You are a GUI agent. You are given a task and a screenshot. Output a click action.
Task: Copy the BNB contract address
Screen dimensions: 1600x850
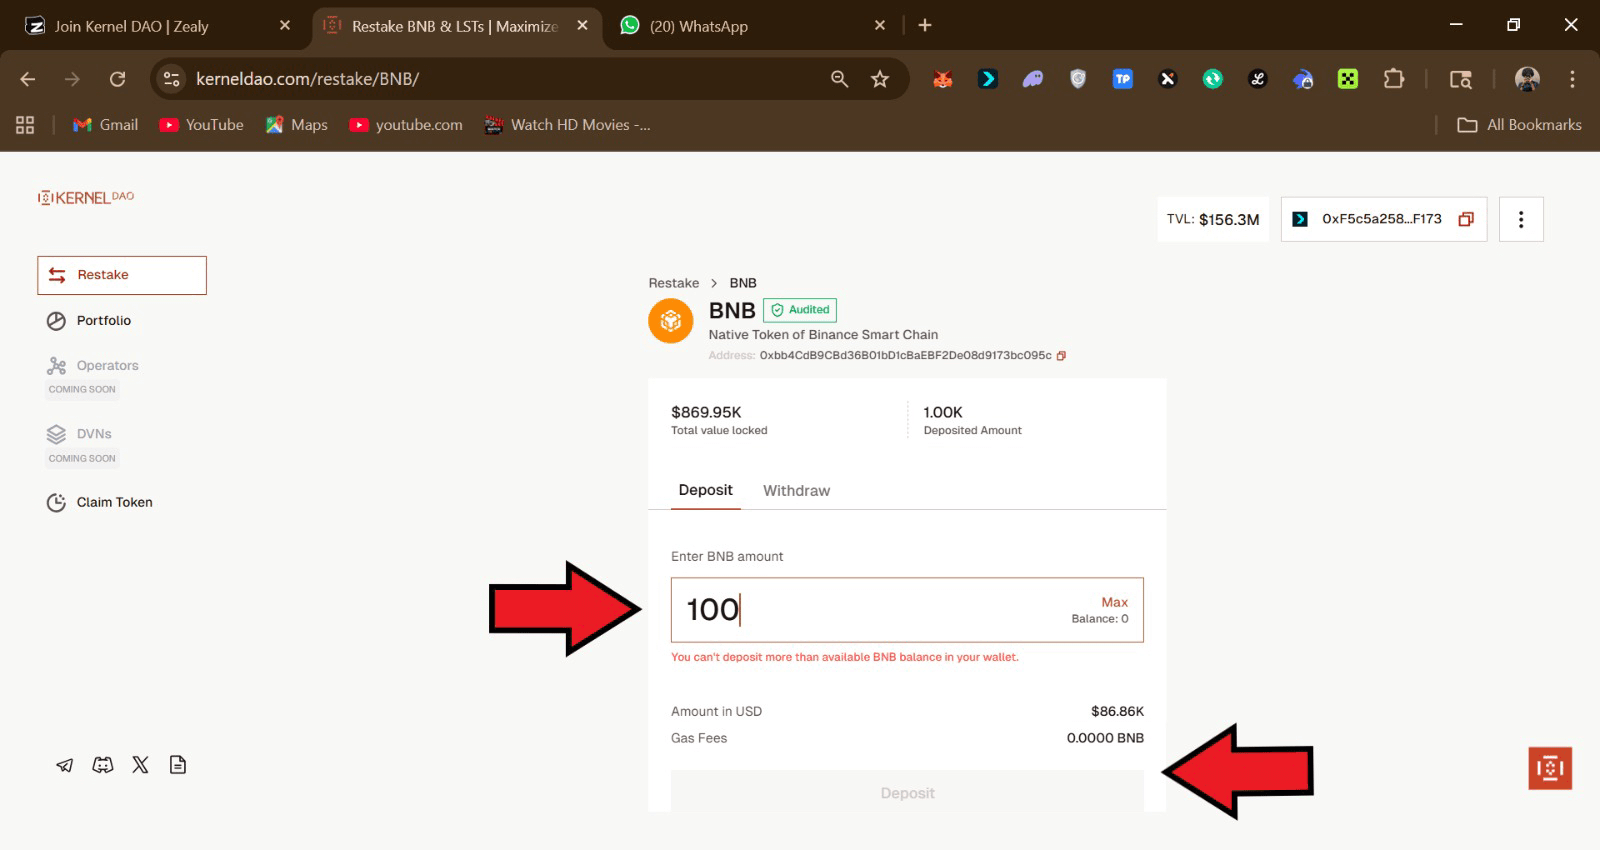point(1062,356)
